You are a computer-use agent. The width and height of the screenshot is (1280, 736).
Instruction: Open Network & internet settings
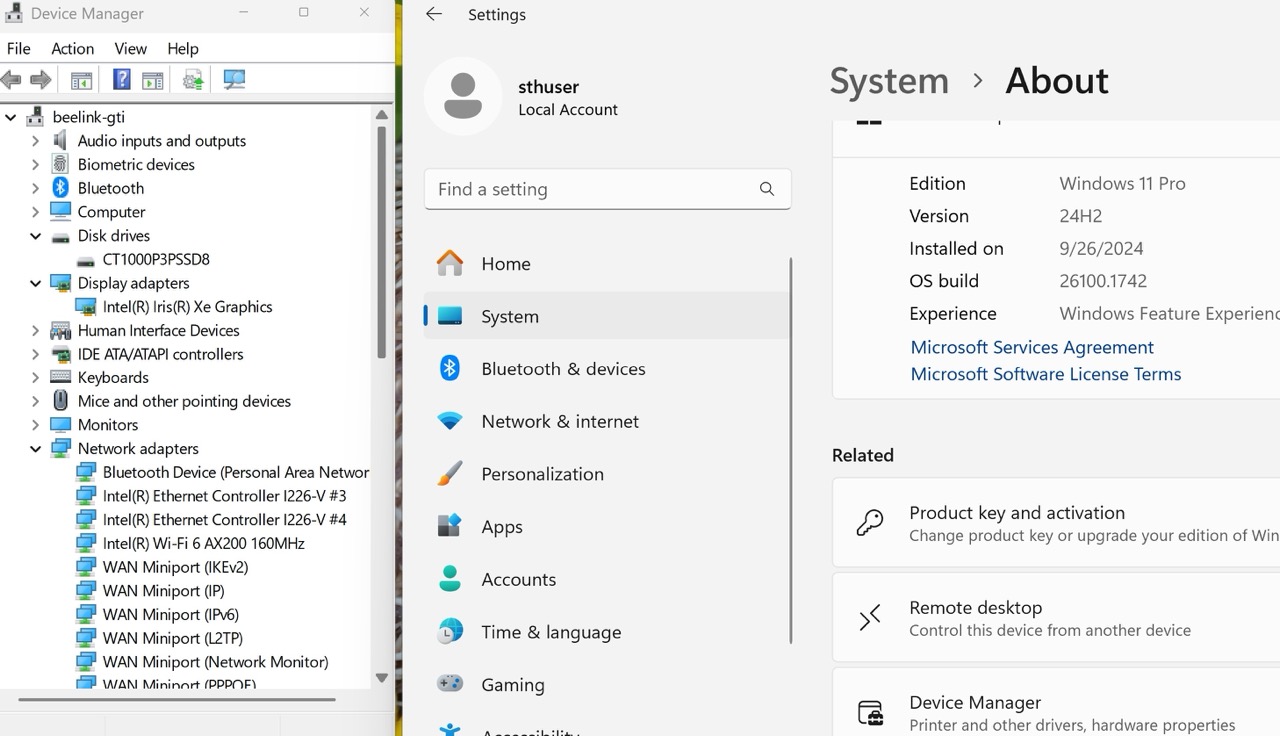click(x=559, y=421)
